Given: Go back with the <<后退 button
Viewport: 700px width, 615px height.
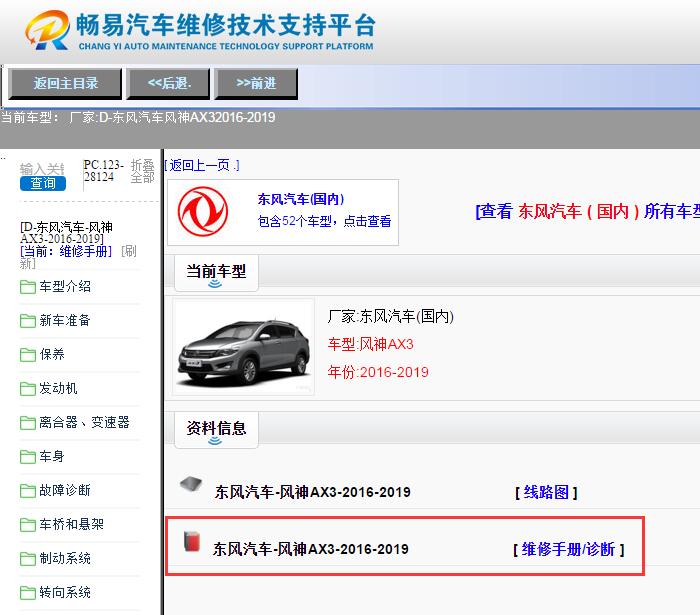Looking at the screenshot, I should point(168,83).
